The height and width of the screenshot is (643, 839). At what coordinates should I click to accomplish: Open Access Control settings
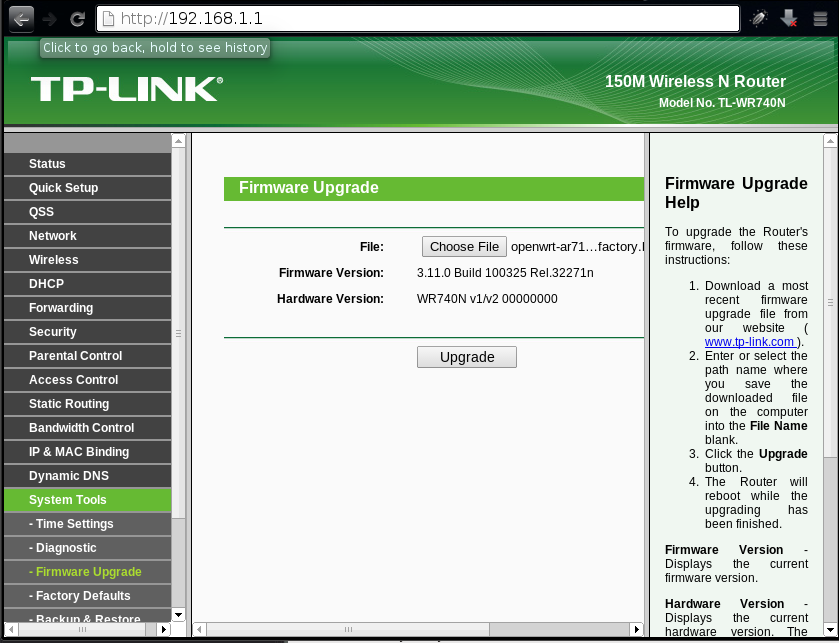(87, 380)
